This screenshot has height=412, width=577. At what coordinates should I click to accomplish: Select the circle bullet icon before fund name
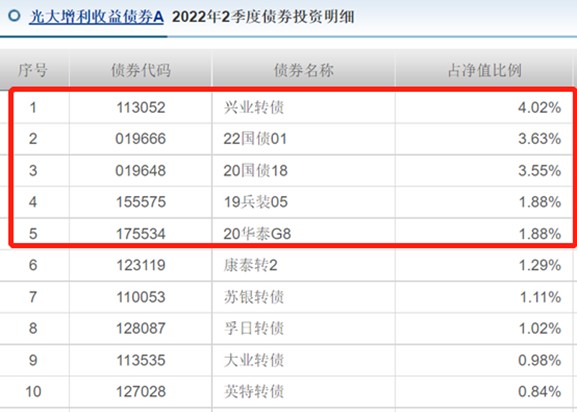(14, 16)
